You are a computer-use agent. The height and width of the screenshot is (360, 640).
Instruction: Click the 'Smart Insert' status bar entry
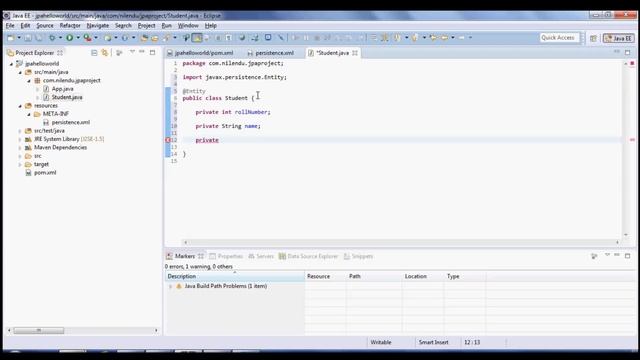tap(433, 342)
